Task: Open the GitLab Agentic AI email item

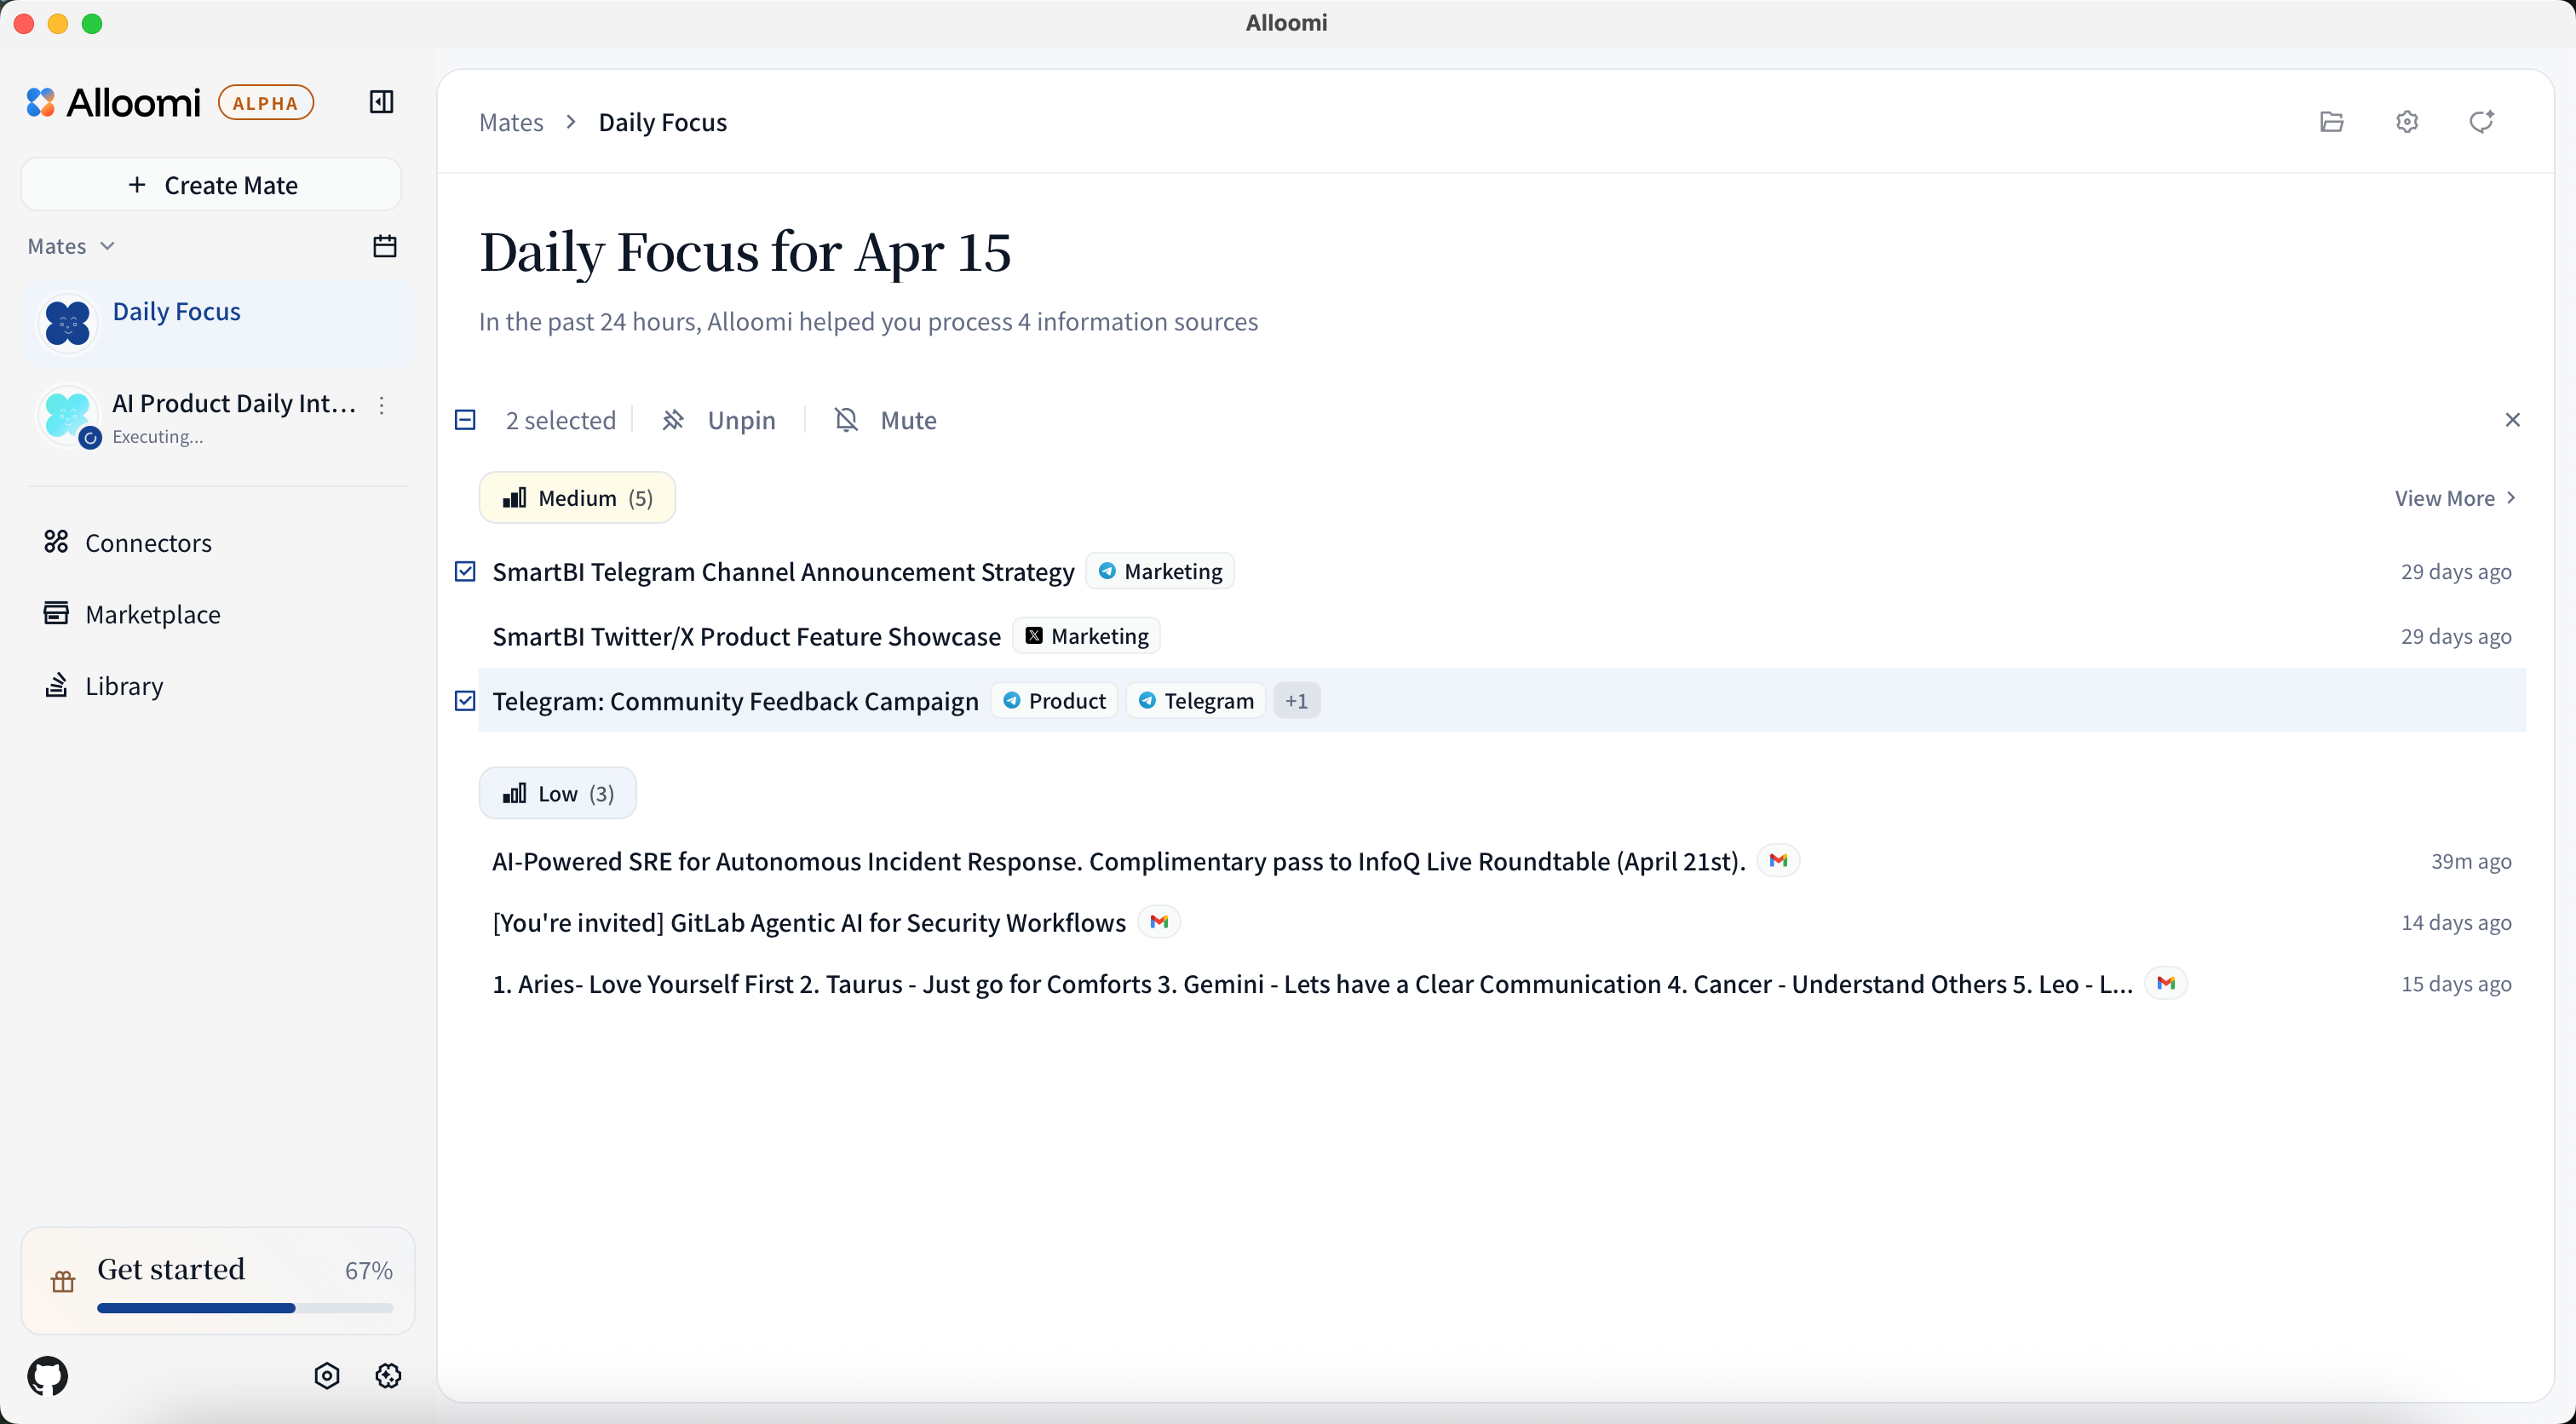Action: coord(808,922)
